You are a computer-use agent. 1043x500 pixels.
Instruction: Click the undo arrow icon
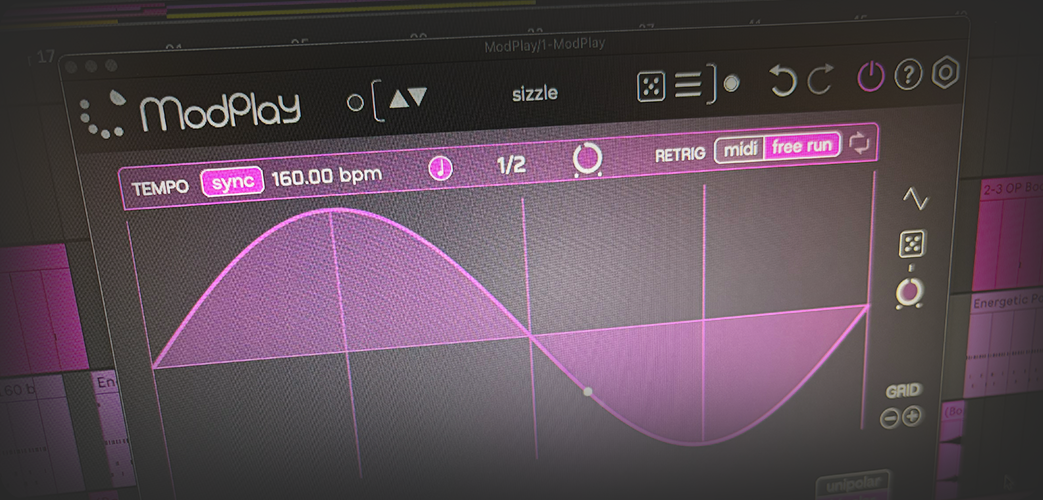click(x=783, y=80)
